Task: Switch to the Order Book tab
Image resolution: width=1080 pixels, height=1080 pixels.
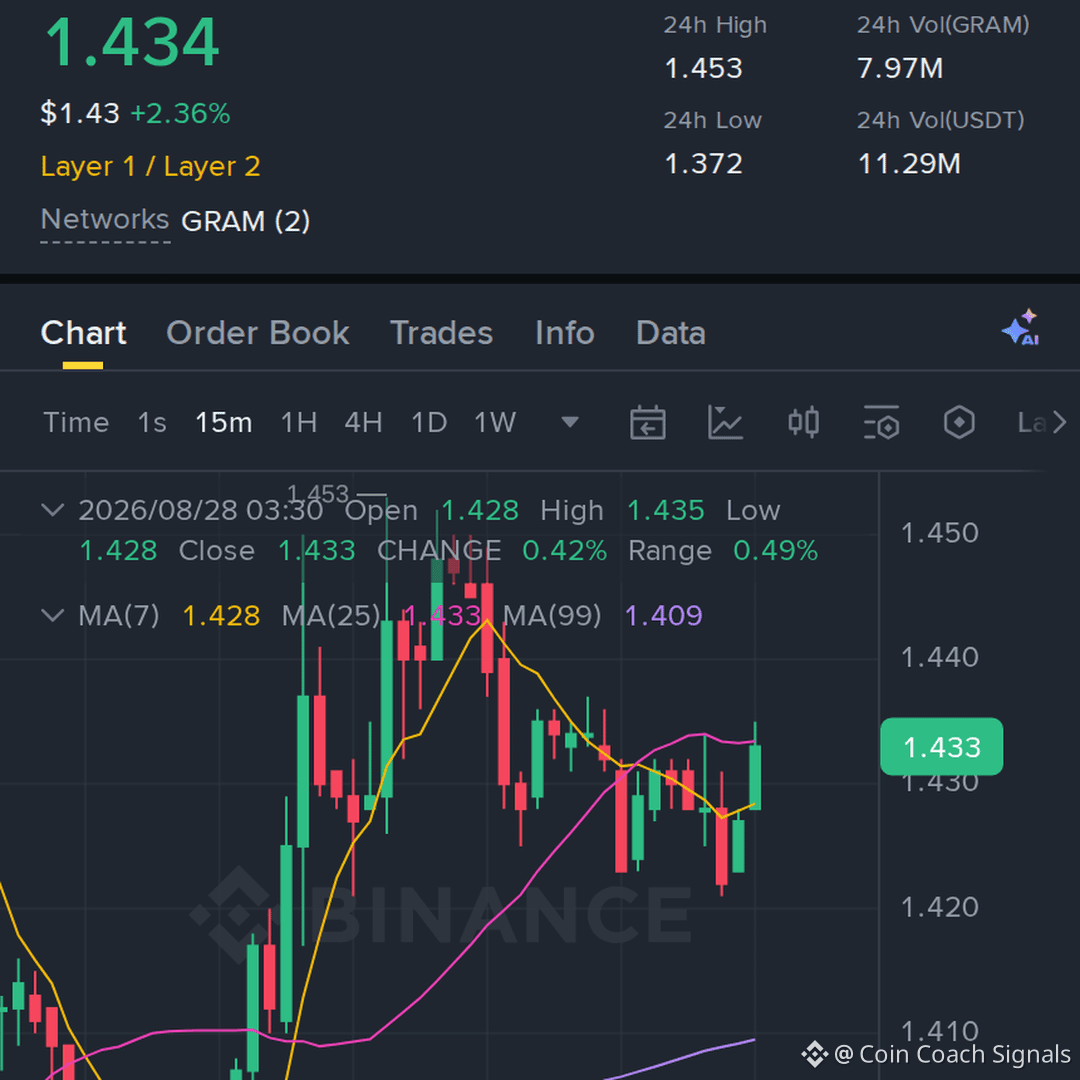Action: click(258, 333)
